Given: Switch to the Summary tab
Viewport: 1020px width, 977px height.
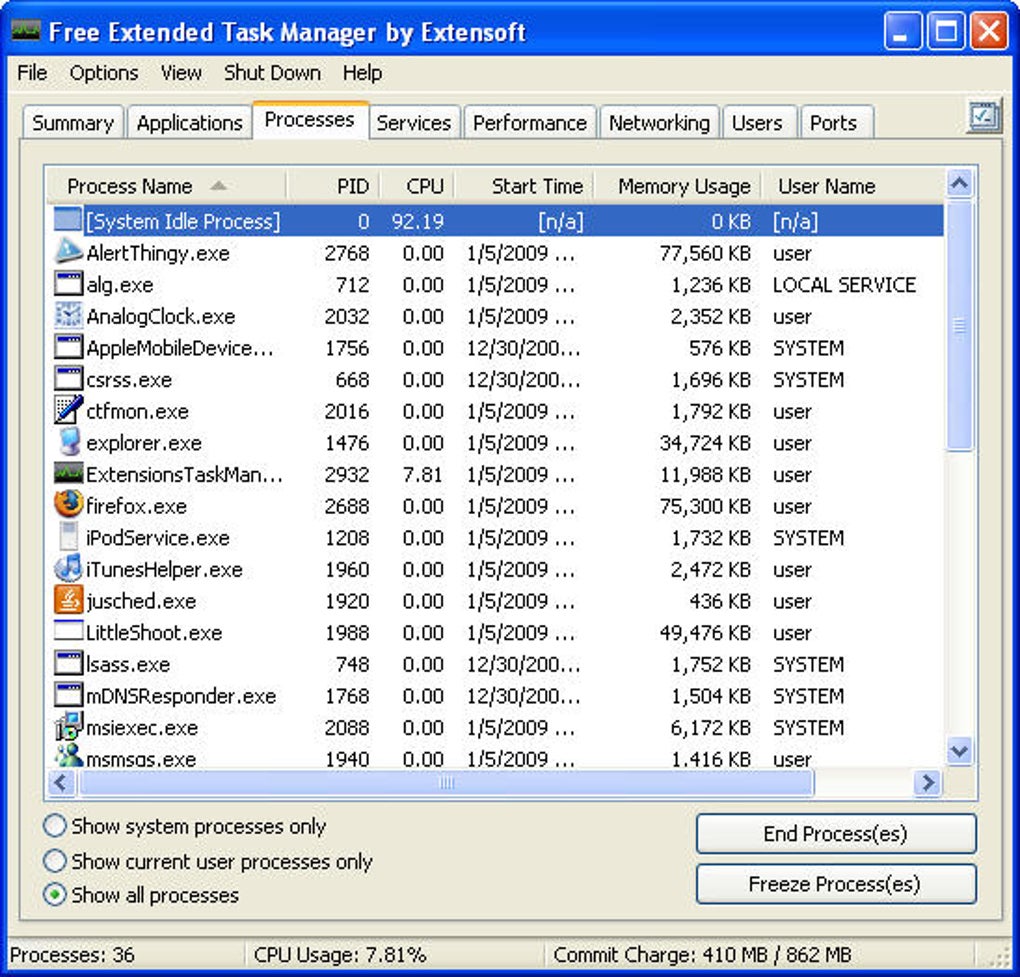Looking at the screenshot, I should [x=73, y=122].
